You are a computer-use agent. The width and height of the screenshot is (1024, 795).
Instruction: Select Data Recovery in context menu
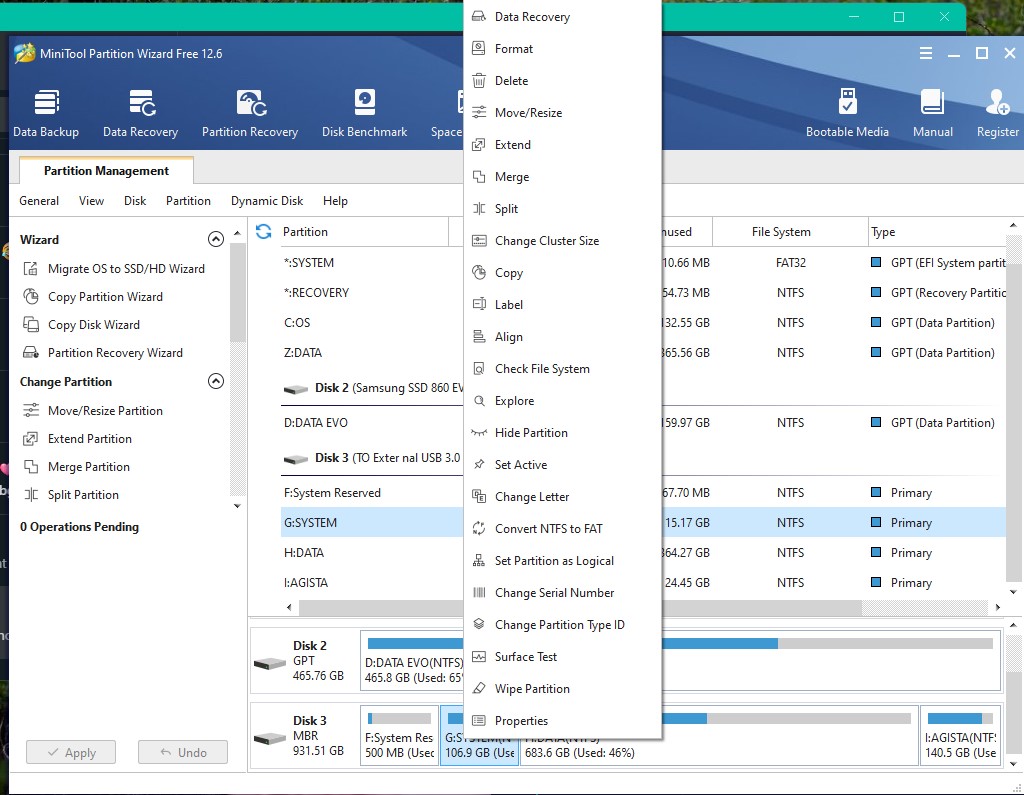pos(562,16)
